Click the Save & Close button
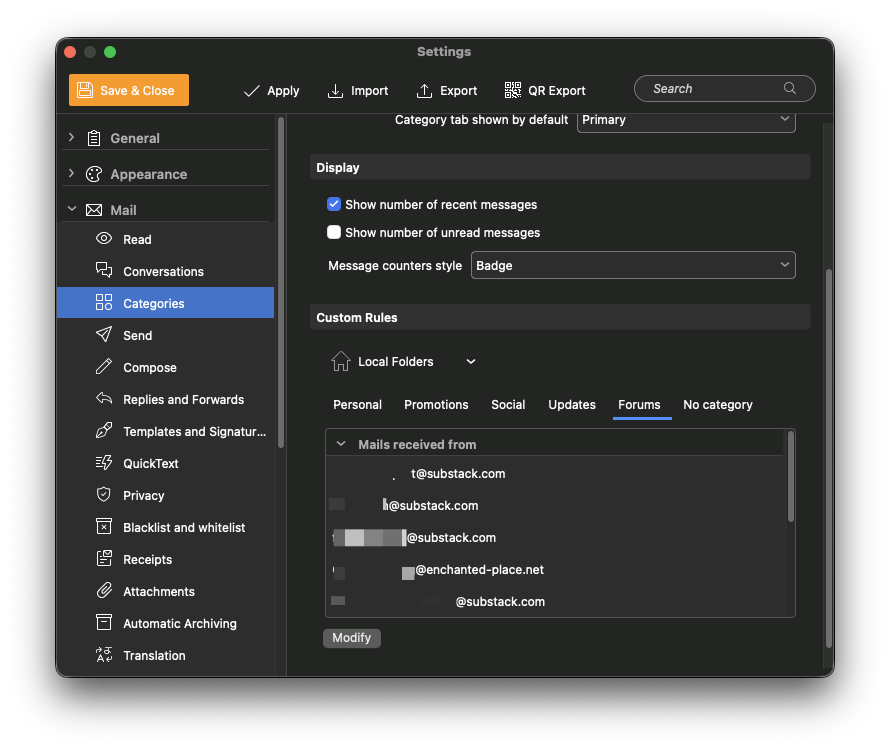Screen dimensions: 890x751 tap(129, 90)
